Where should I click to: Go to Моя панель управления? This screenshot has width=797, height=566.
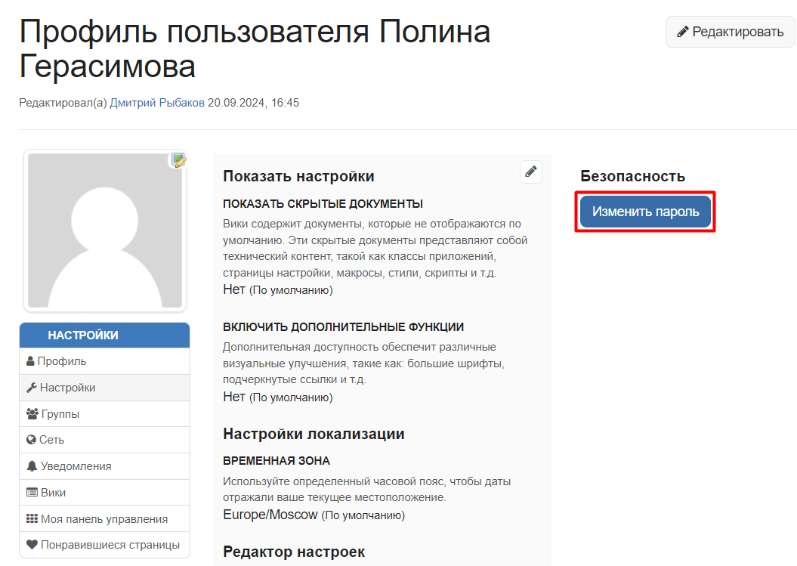tap(105, 519)
